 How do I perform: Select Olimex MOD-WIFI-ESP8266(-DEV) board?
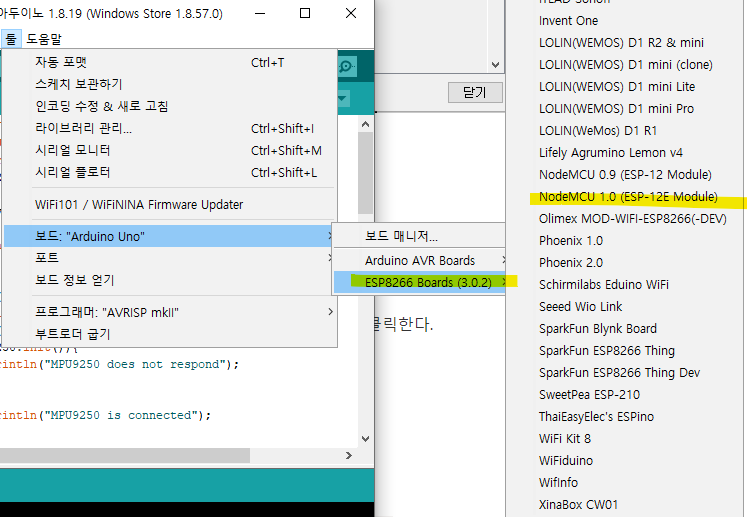(625, 219)
